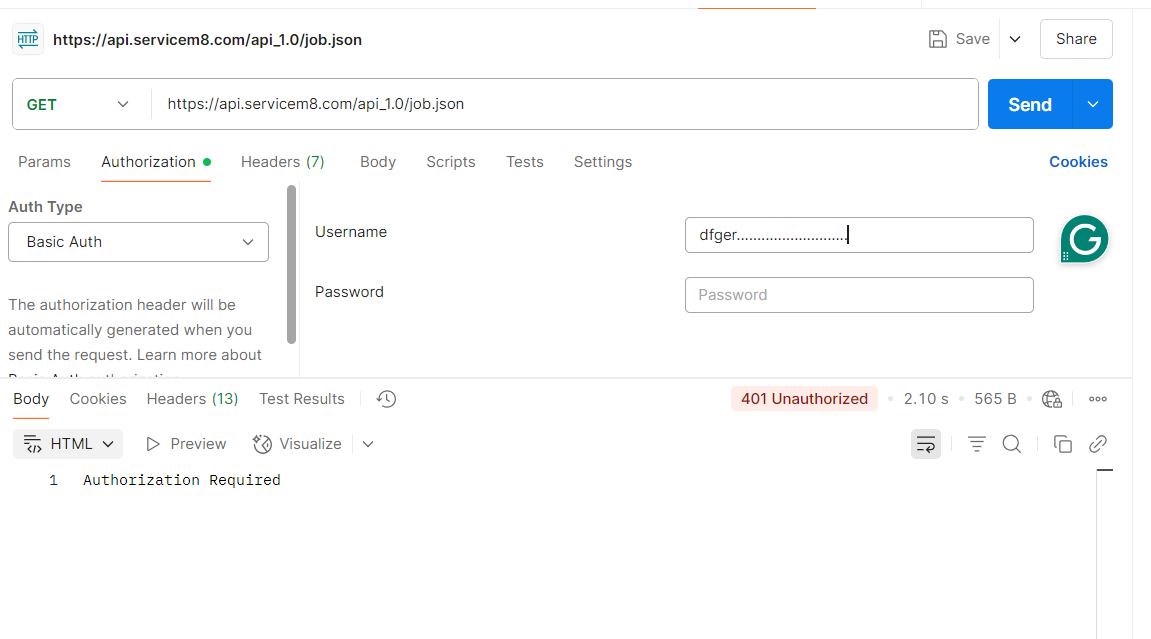This screenshot has height=639, width=1151.
Task: Go to the Scripts tab
Action: pyautogui.click(x=451, y=162)
